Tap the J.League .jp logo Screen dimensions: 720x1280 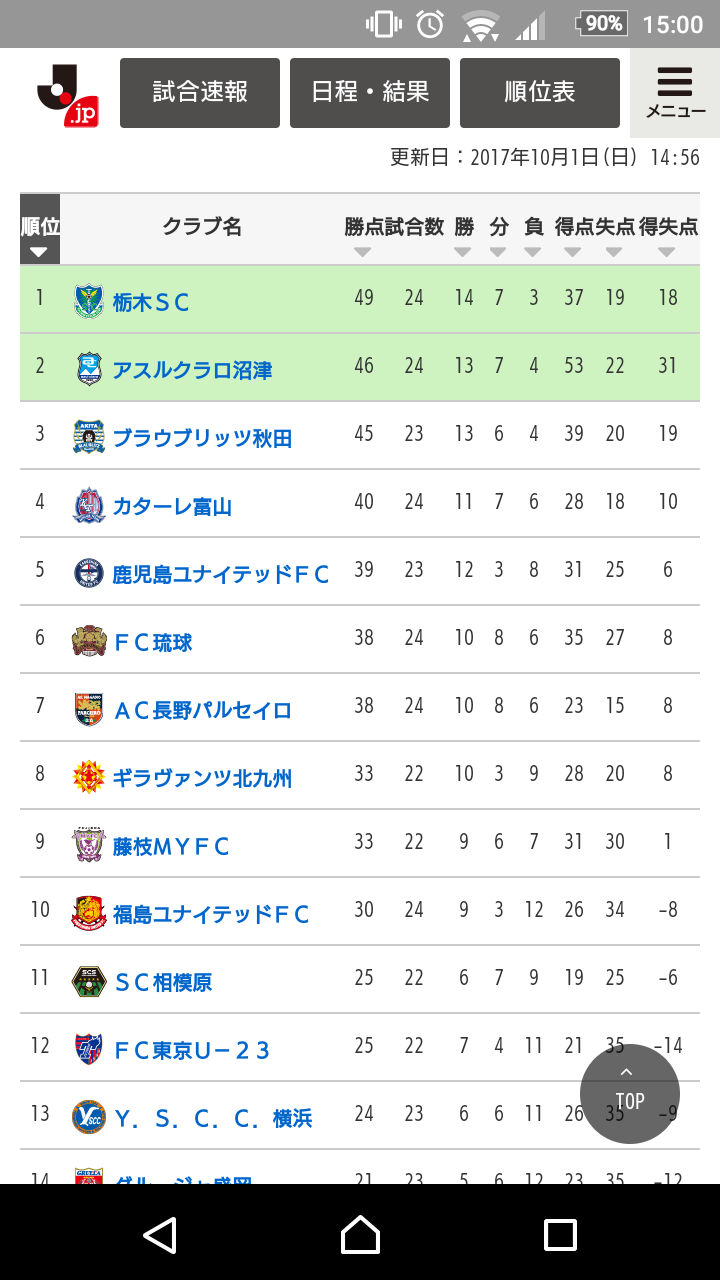pos(67,95)
